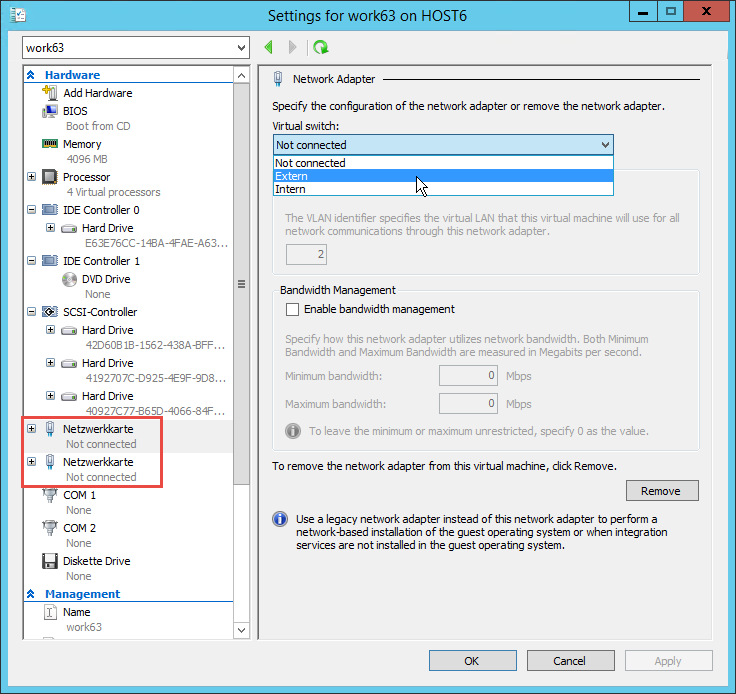Expand Hard Drive under IDE Controller 0
The height and width of the screenshot is (694, 736).
(51, 228)
